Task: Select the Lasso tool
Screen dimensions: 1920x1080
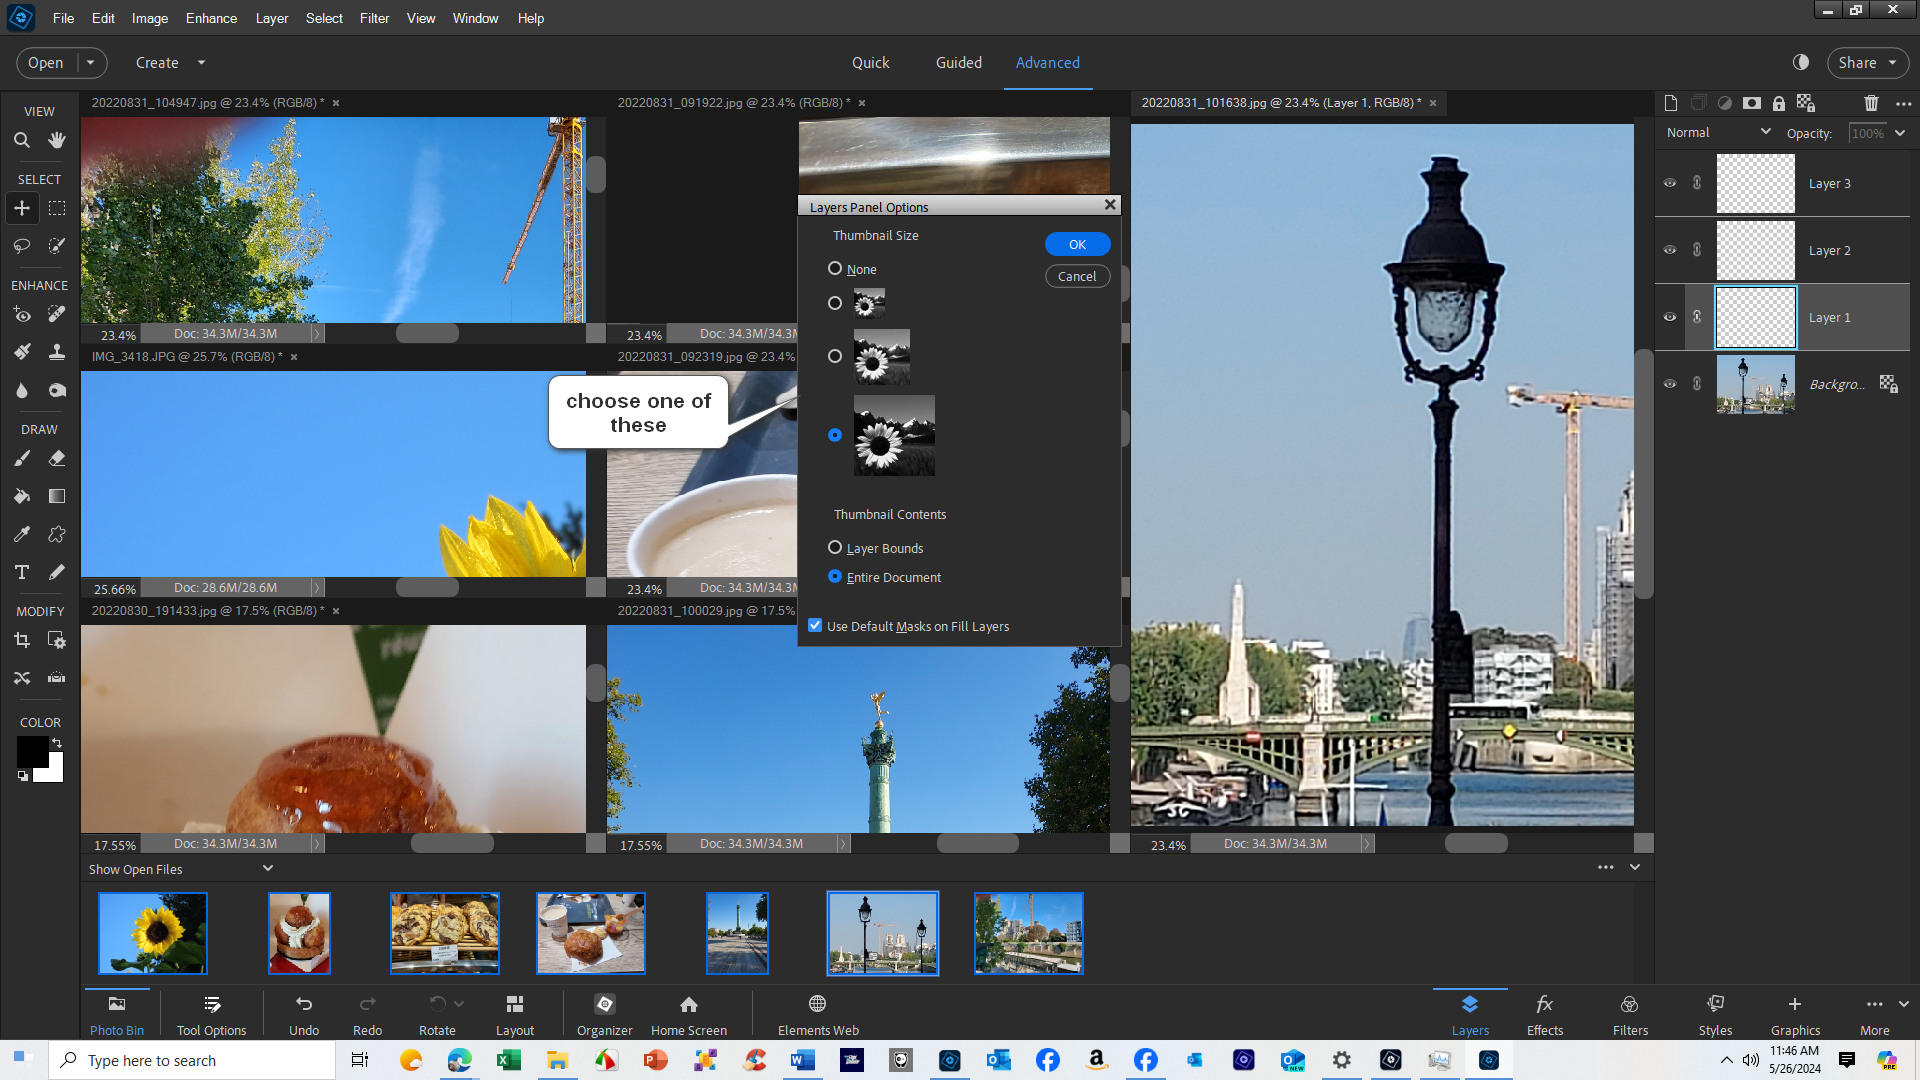Action: (x=21, y=245)
